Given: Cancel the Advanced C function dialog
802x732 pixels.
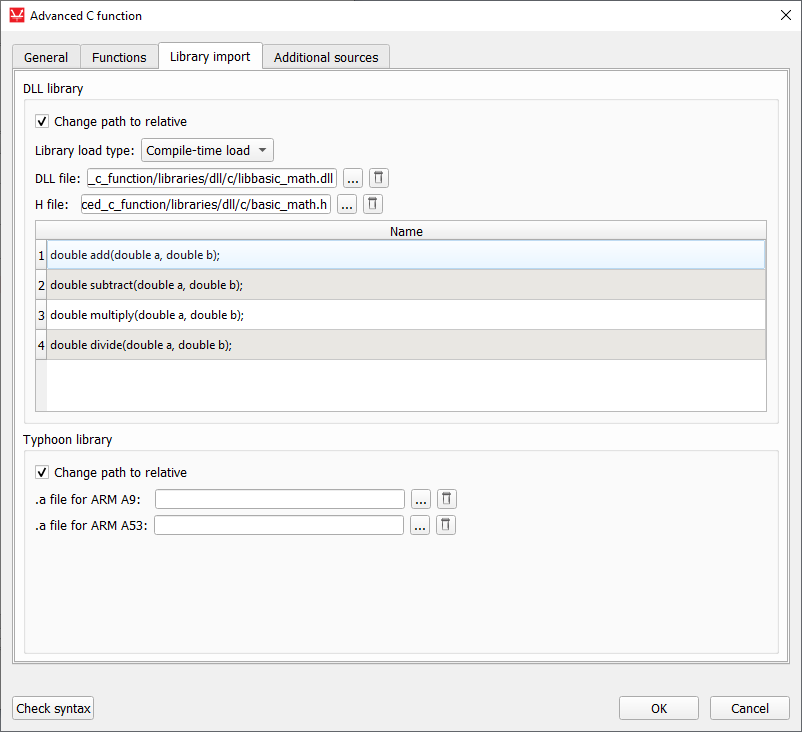Looking at the screenshot, I should [x=749, y=708].
